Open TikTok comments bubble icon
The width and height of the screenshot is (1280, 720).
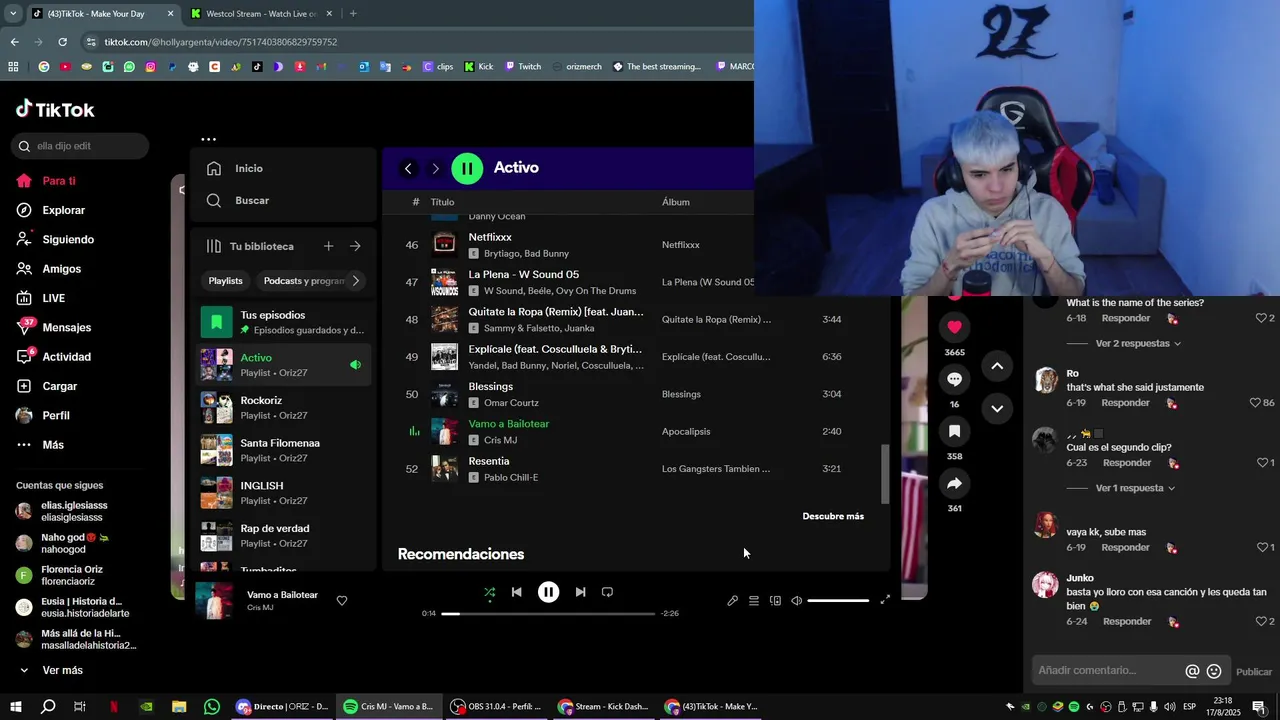point(954,379)
